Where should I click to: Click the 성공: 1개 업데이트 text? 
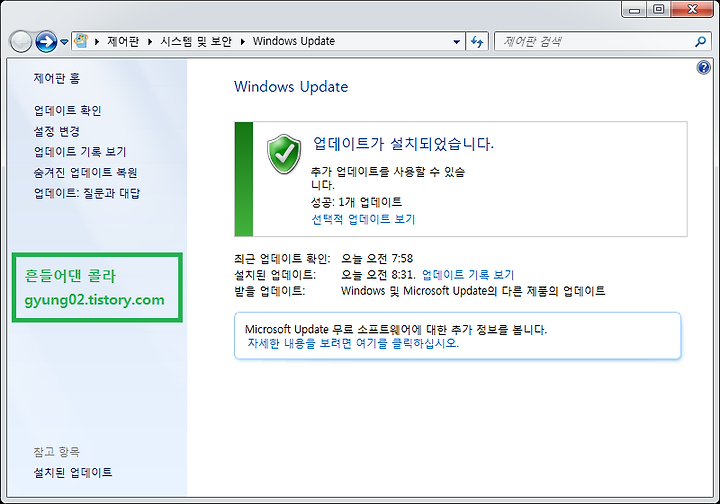(x=356, y=202)
